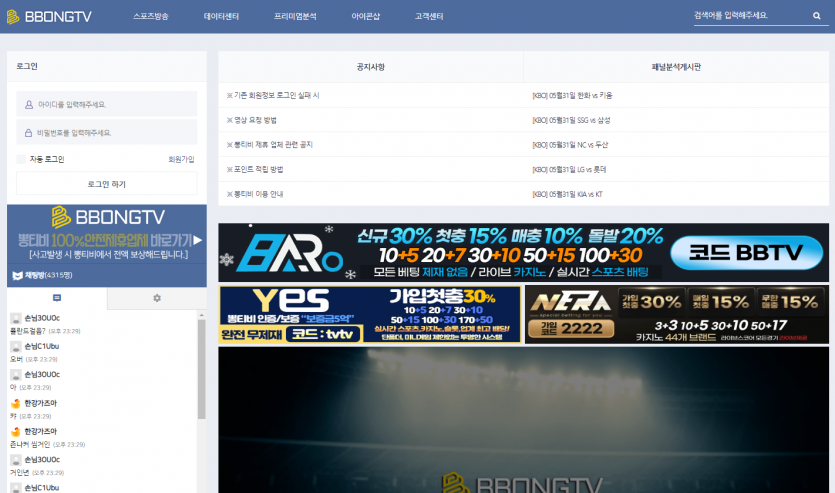Click the BARO 코드 BBTV banner
The height and width of the screenshot is (493, 835).
coord(523,252)
